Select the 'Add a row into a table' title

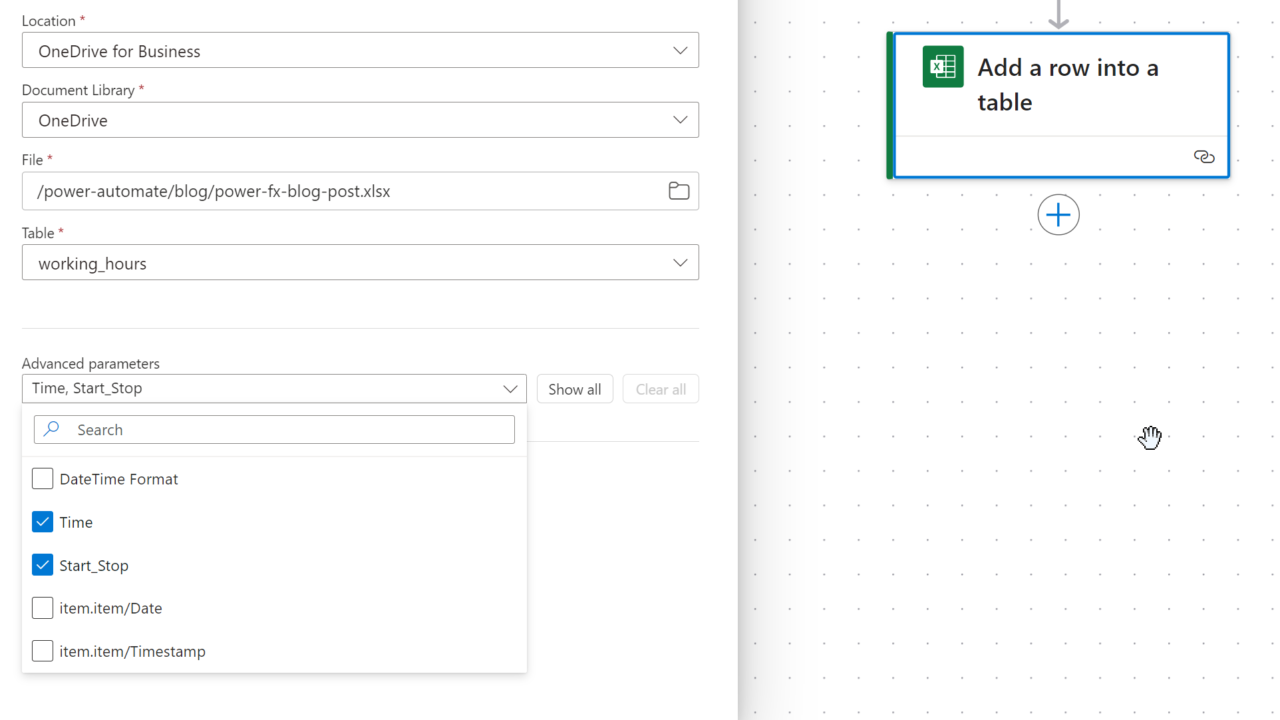click(1068, 84)
